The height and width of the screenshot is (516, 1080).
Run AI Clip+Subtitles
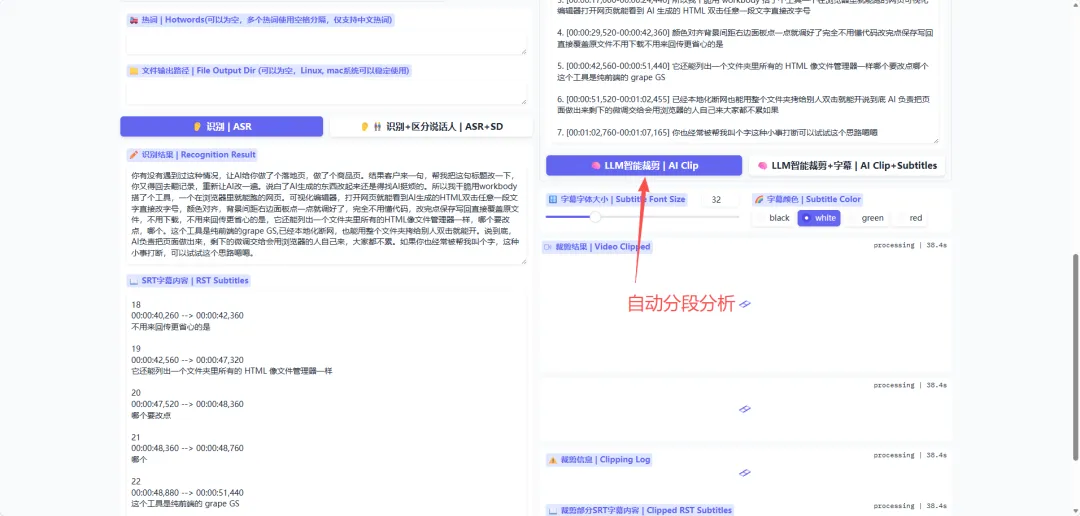[847, 165]
